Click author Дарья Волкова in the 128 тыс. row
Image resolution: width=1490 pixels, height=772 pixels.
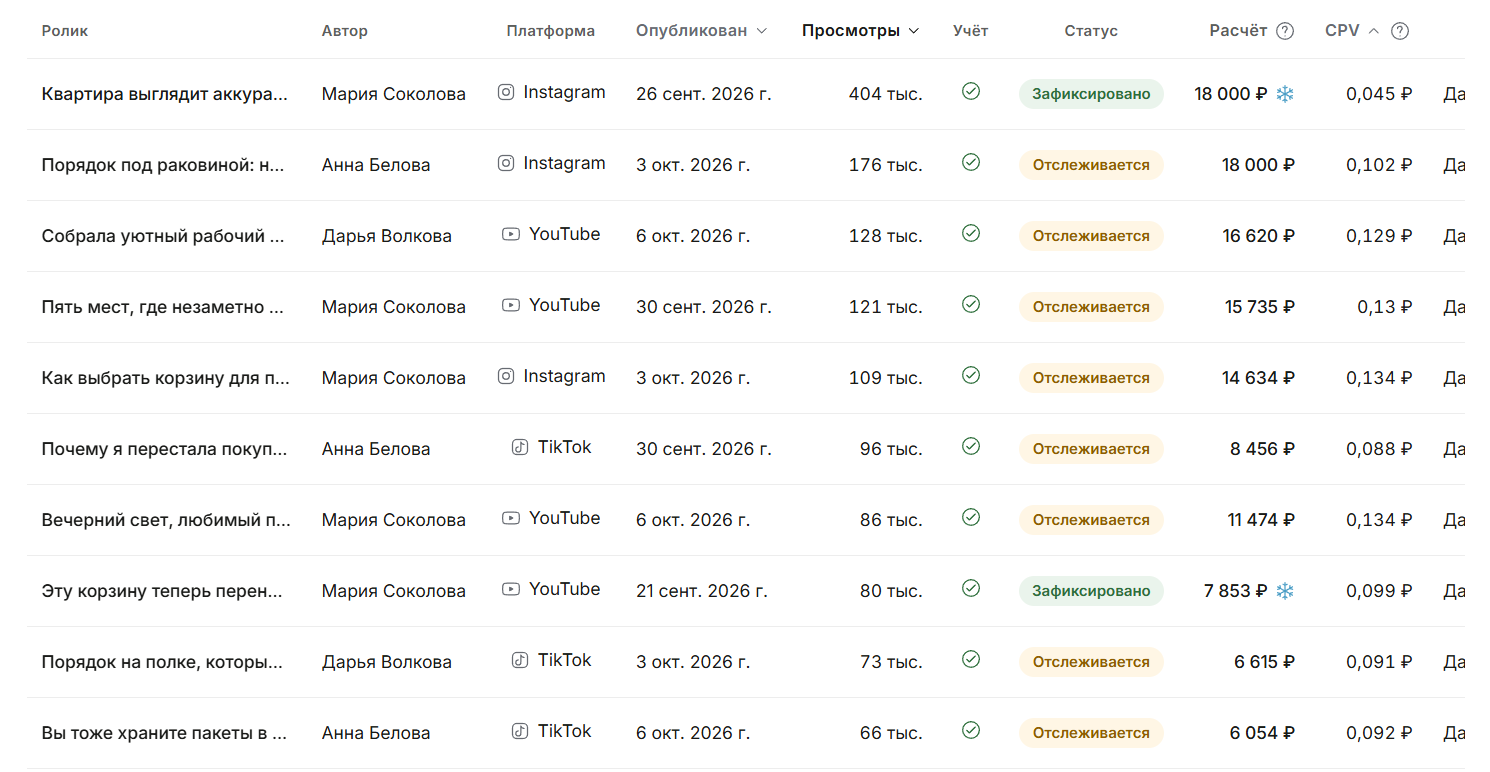(387, 236)
